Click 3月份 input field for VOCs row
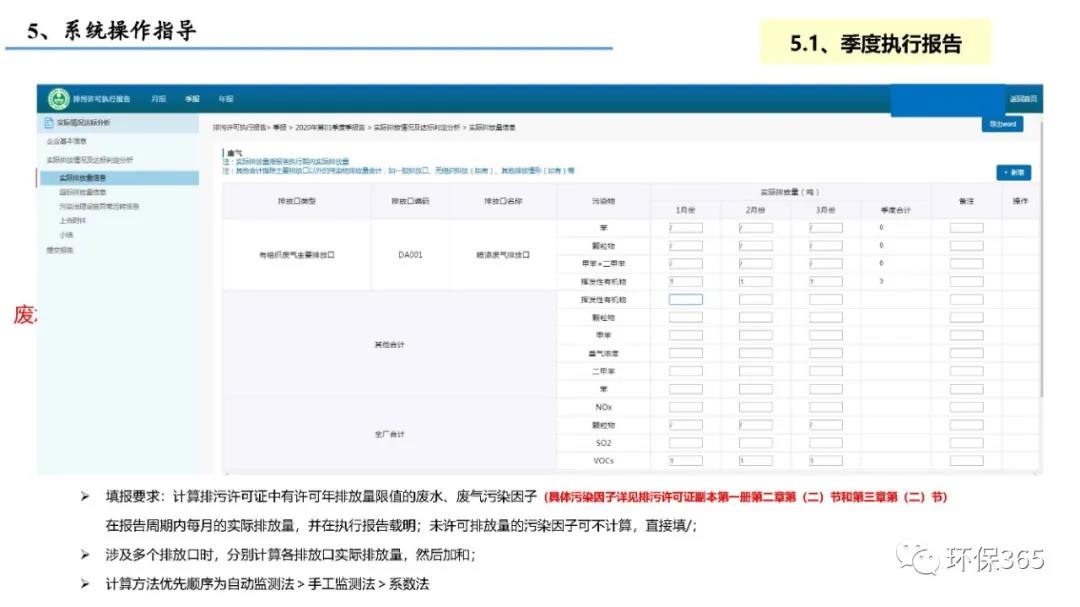The height and width of the screenshot is (607, 1080). tap(825, 461)
